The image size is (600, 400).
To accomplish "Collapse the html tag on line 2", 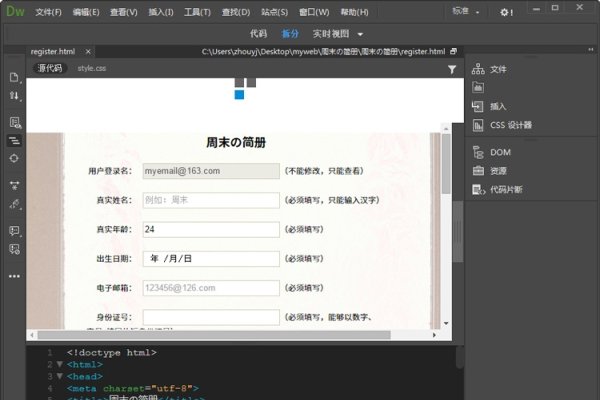I will coord(60,364).
